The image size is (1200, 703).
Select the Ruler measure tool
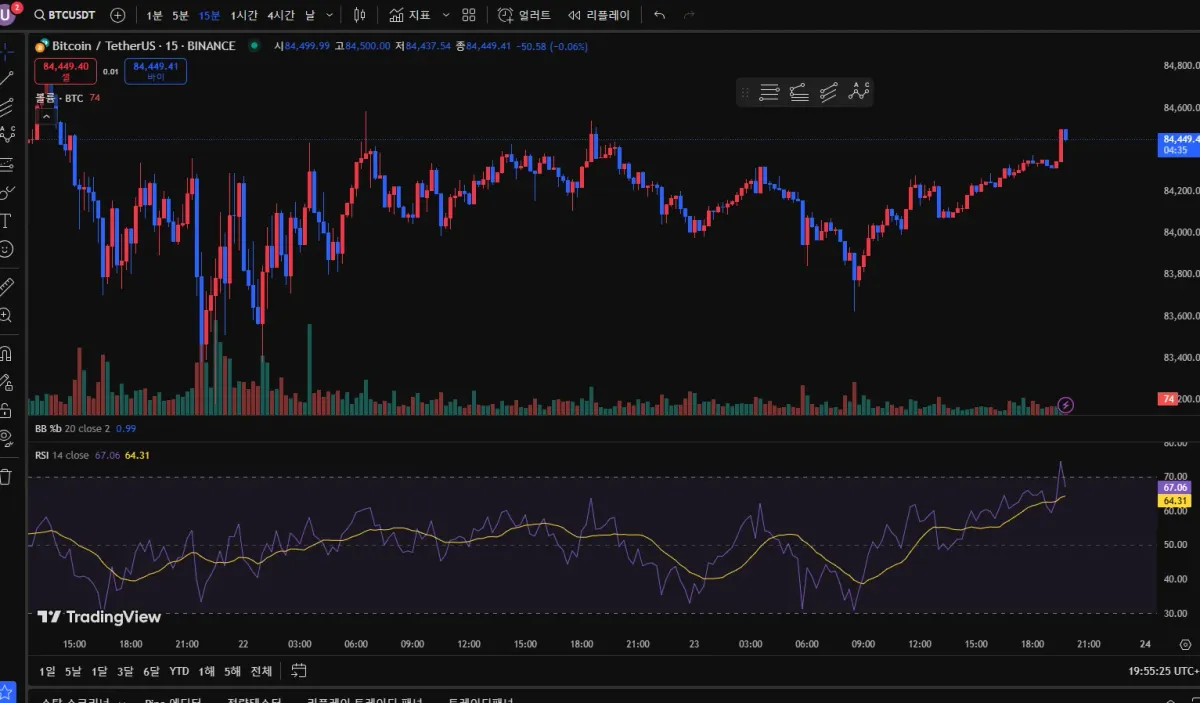pyautogui.click(x=6, y=287)
